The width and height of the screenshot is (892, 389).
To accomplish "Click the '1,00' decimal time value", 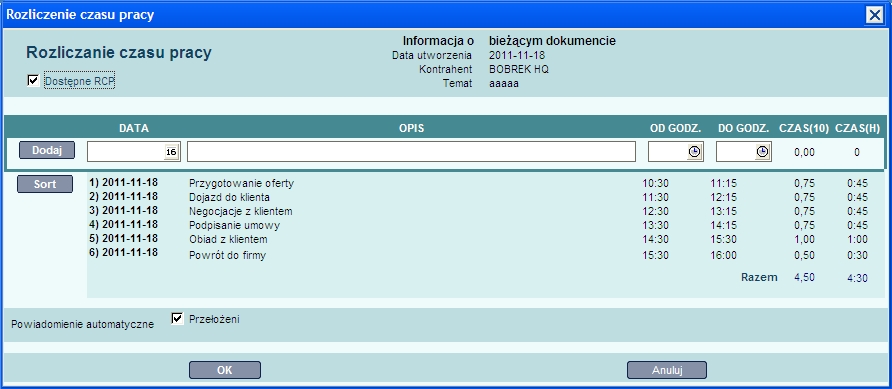I will point(804,239).
